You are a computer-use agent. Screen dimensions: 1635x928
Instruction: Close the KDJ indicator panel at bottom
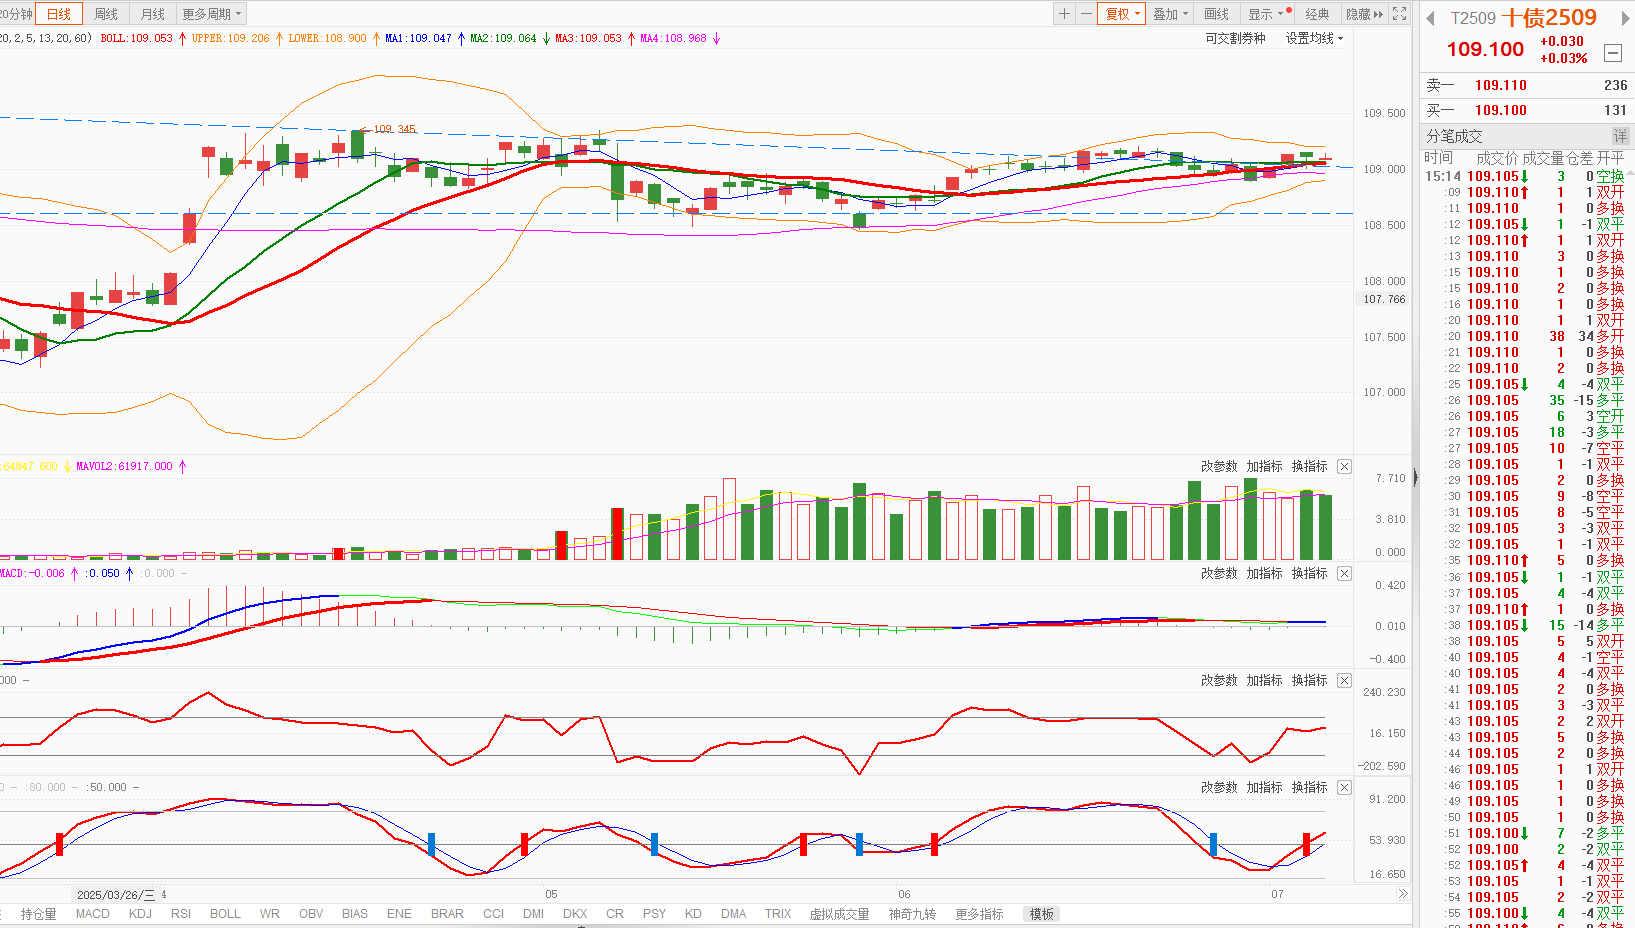(x=1344, y=788)
